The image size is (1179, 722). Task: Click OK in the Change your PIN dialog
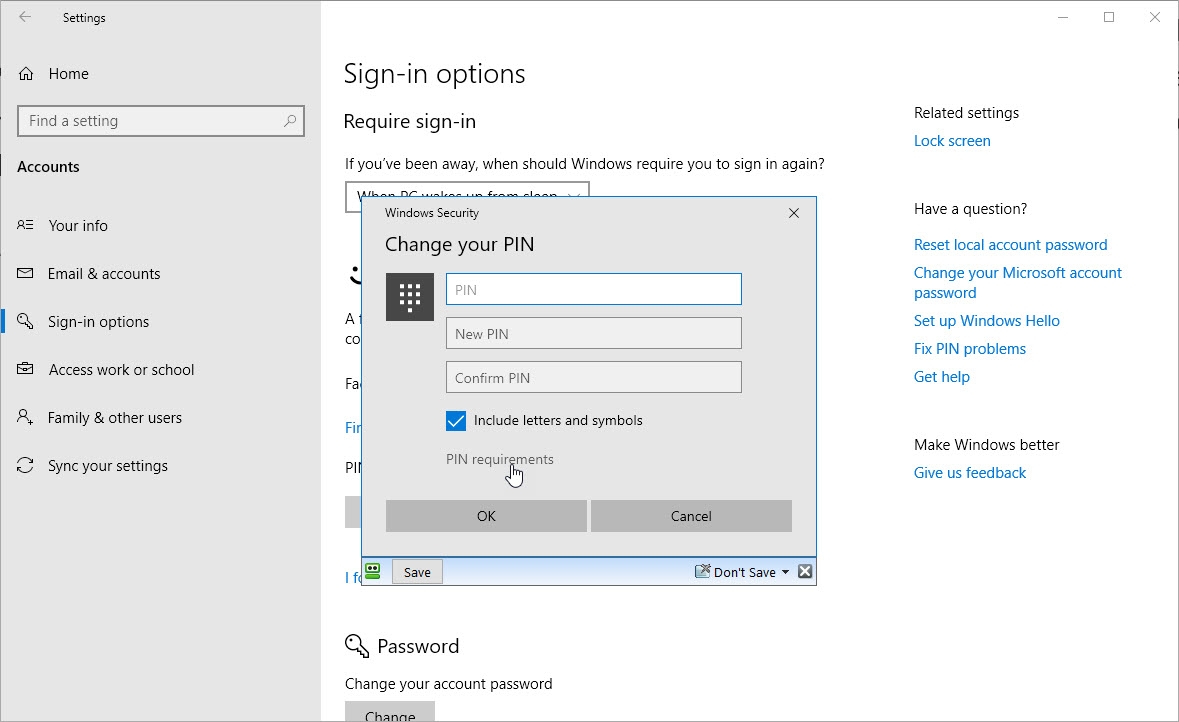click(x=485, y=515)
